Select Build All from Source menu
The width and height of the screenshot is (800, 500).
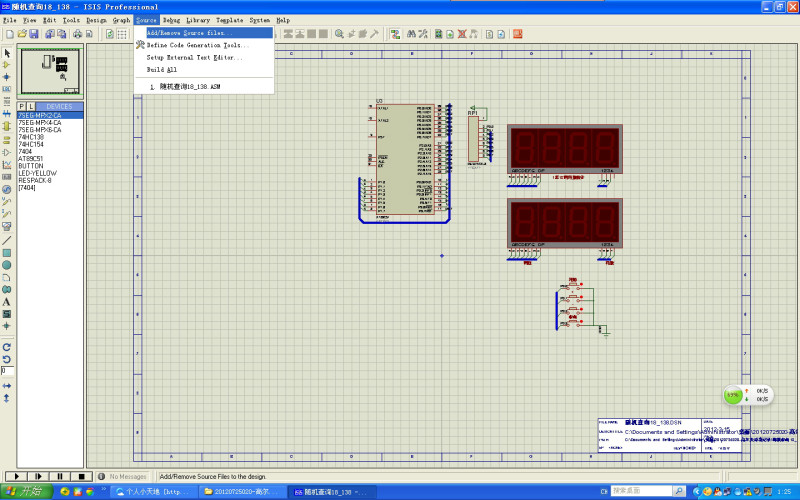pyautogui.click(x=161, y=70)
